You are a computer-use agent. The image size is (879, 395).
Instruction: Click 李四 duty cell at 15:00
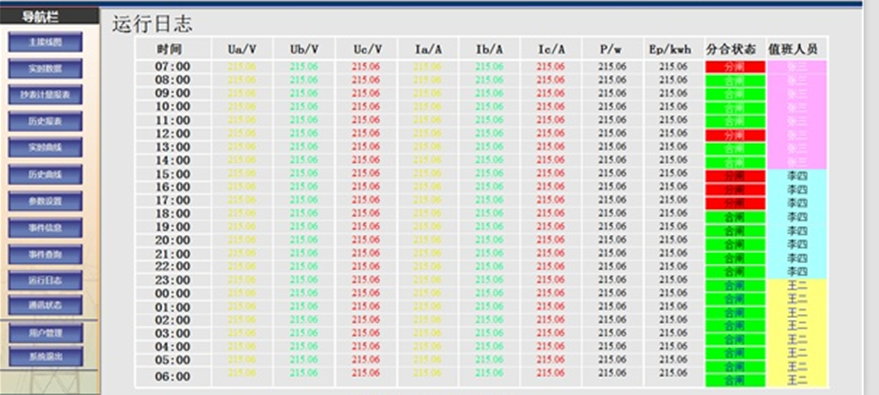(797, 175)
